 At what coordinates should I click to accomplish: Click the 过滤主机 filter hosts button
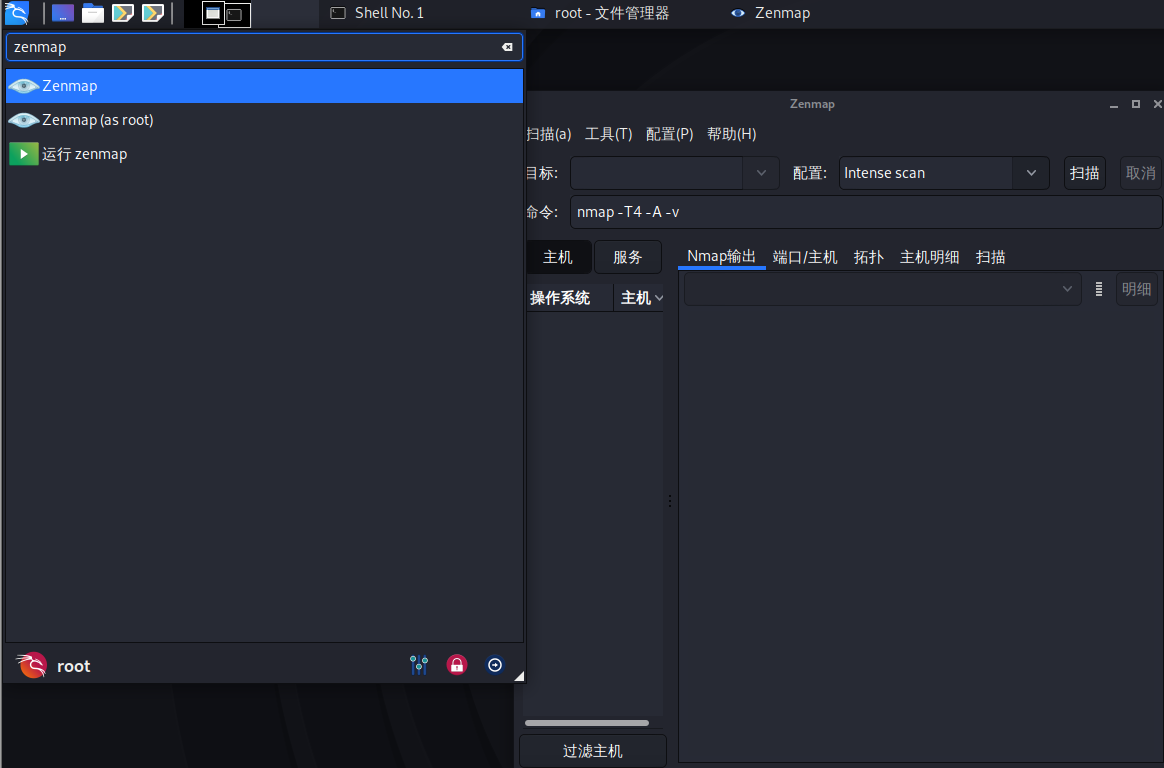(592, 750)
